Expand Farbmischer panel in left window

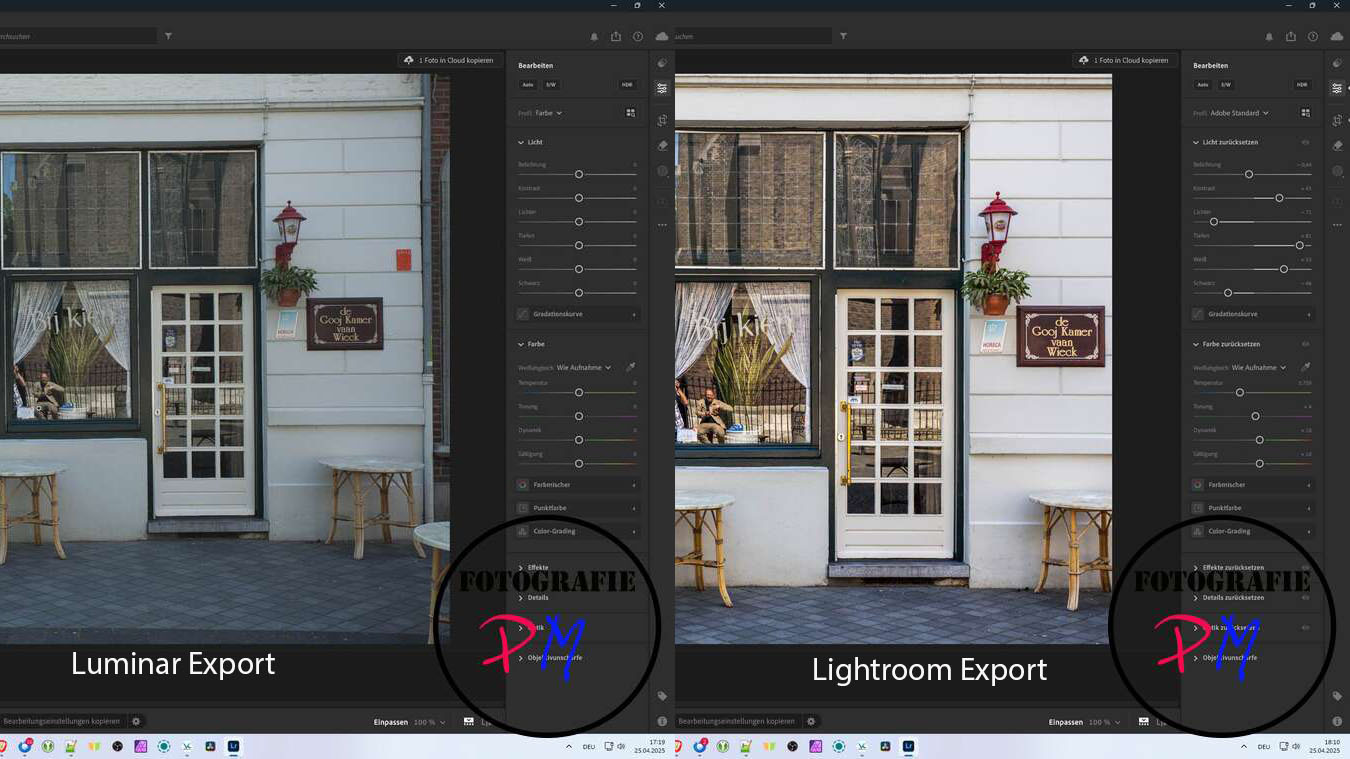coord(577,485)
